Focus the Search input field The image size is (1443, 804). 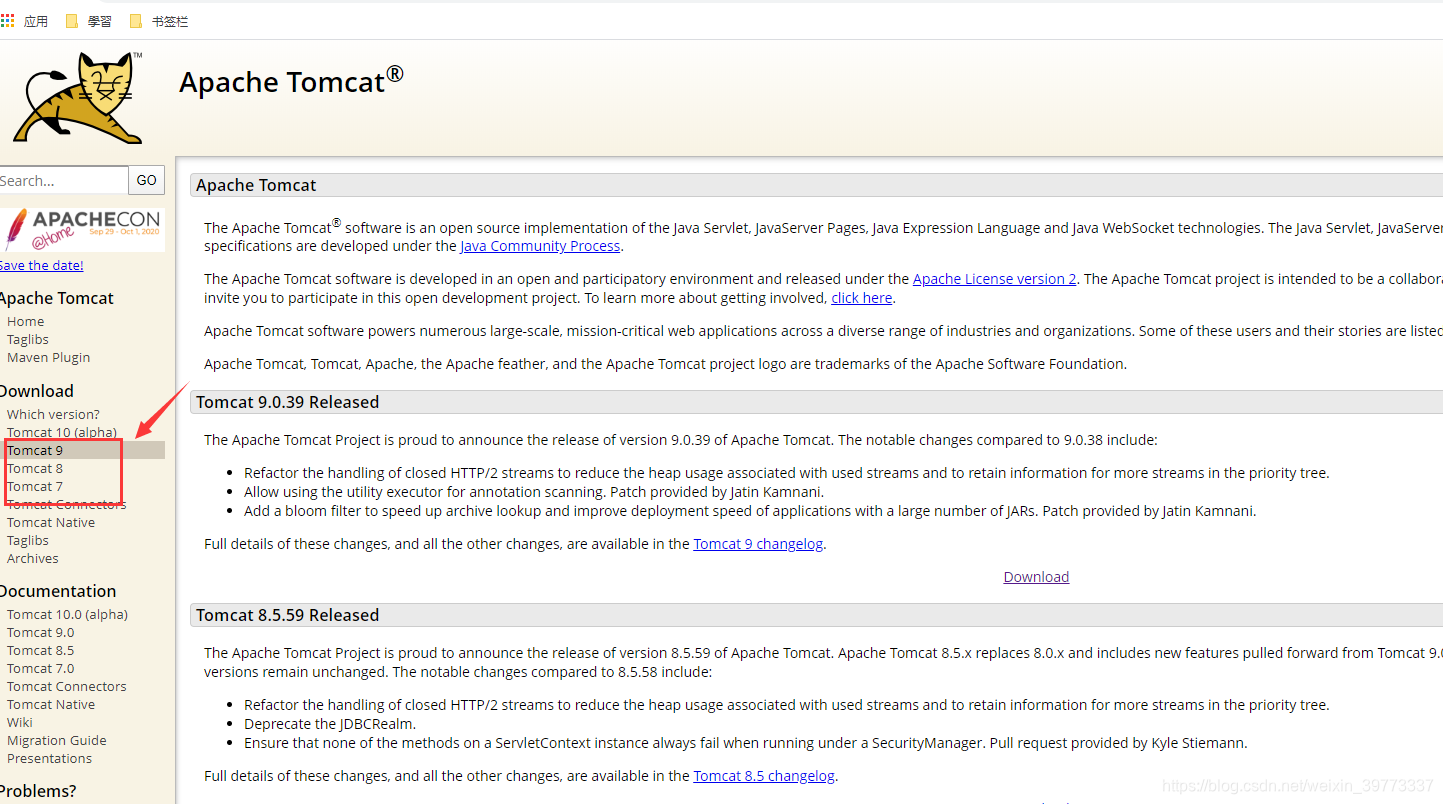point(63,180)
